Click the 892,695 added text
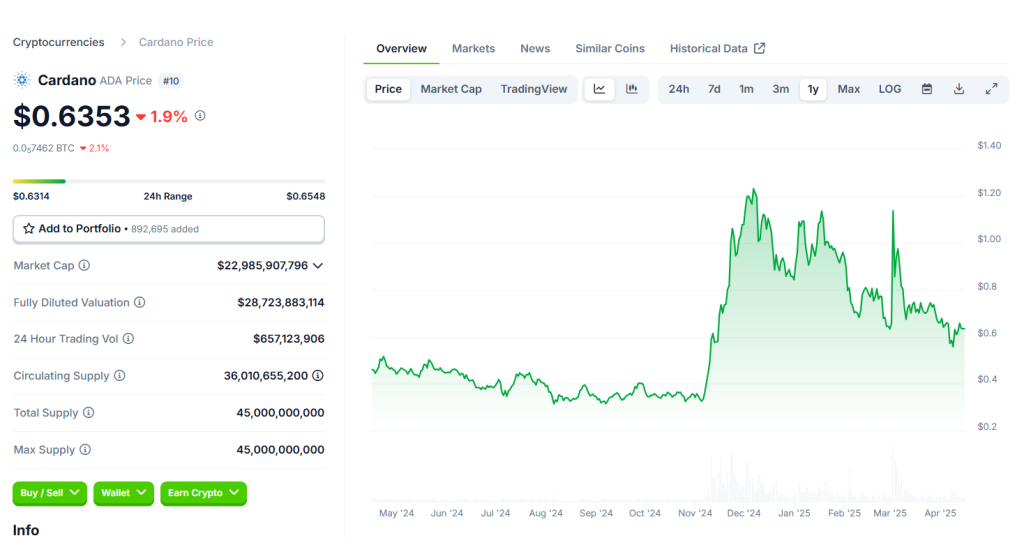Image resolution: width=1024 pixels, height=538 pixels. click(165, 229)
